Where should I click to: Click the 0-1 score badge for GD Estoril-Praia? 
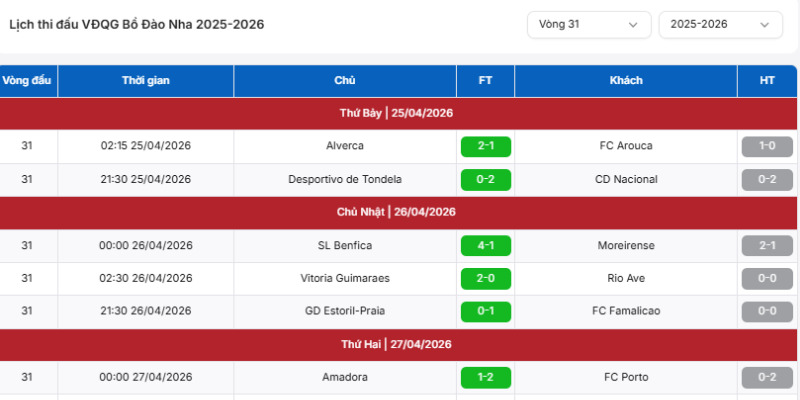[x=486, y=311]
